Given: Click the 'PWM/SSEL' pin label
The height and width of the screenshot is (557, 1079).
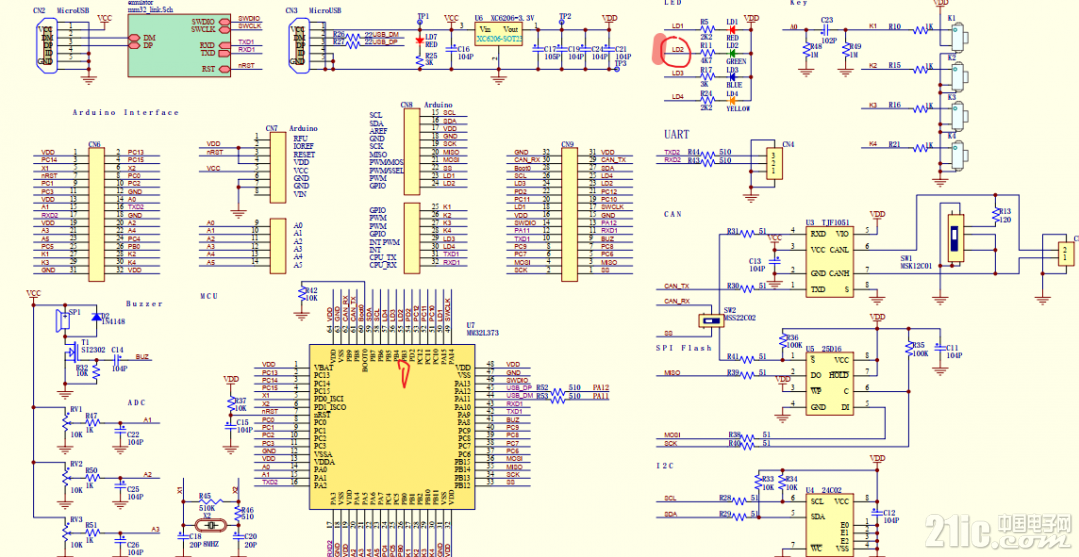Looking at the screenshot, I should click(x=386, y=169).
